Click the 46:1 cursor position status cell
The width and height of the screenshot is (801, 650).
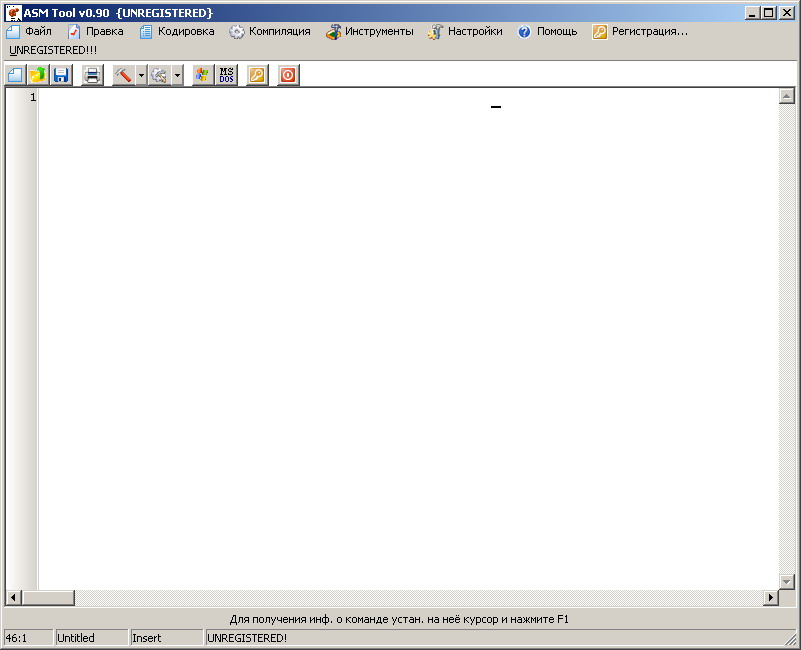[x=28, y=638]
